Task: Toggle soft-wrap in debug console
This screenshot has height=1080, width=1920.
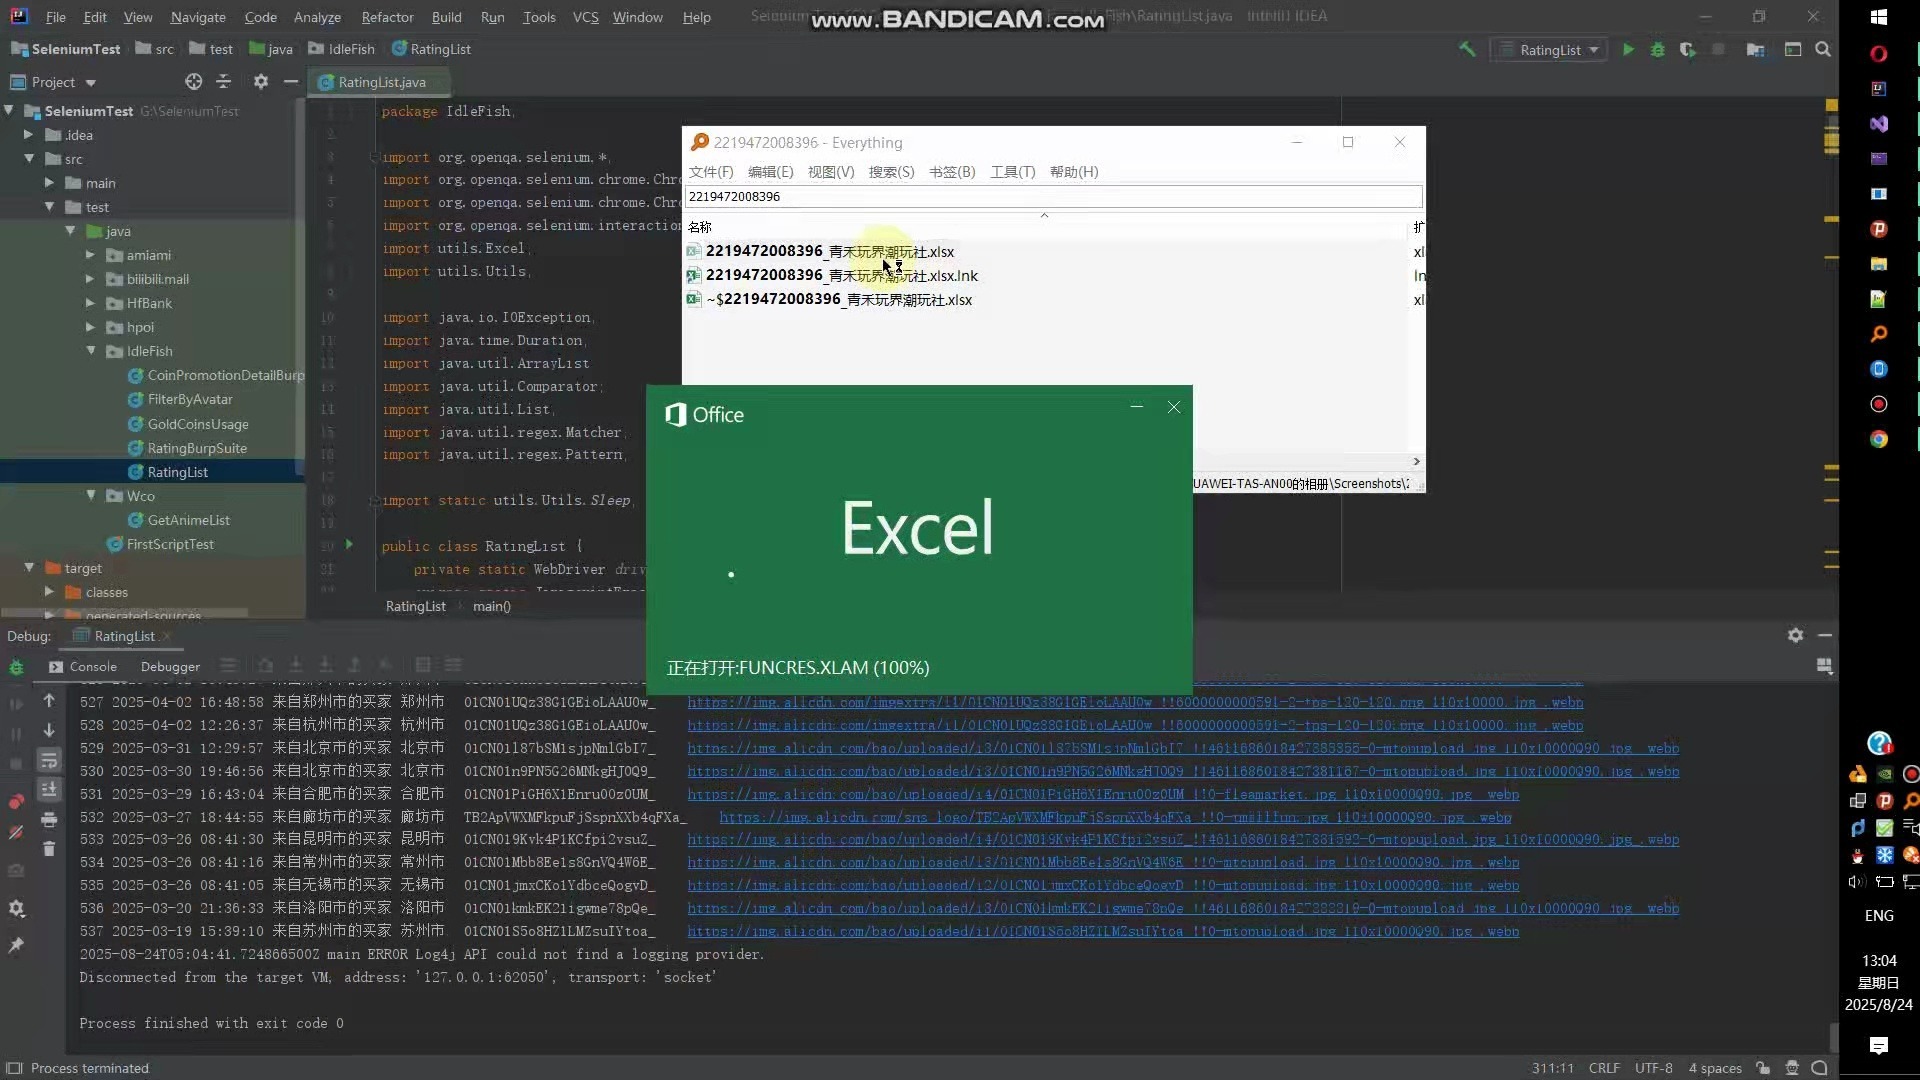Action: pyautogui.click(x=48, y=760)
